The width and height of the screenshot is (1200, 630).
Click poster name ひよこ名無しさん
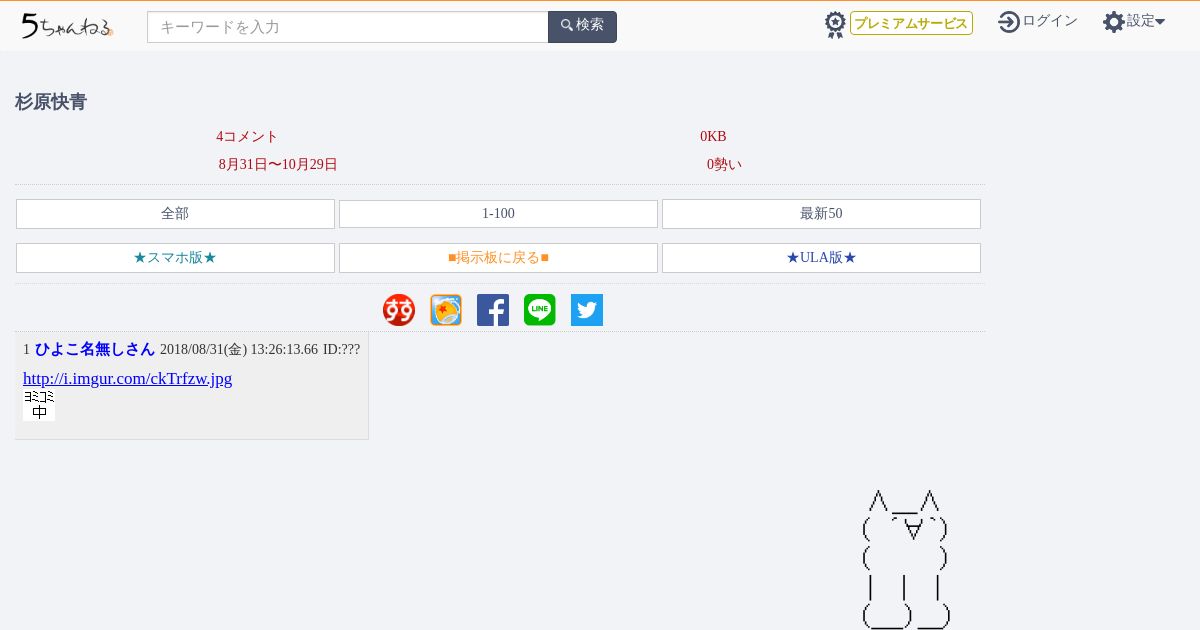[x=95, y=349]
